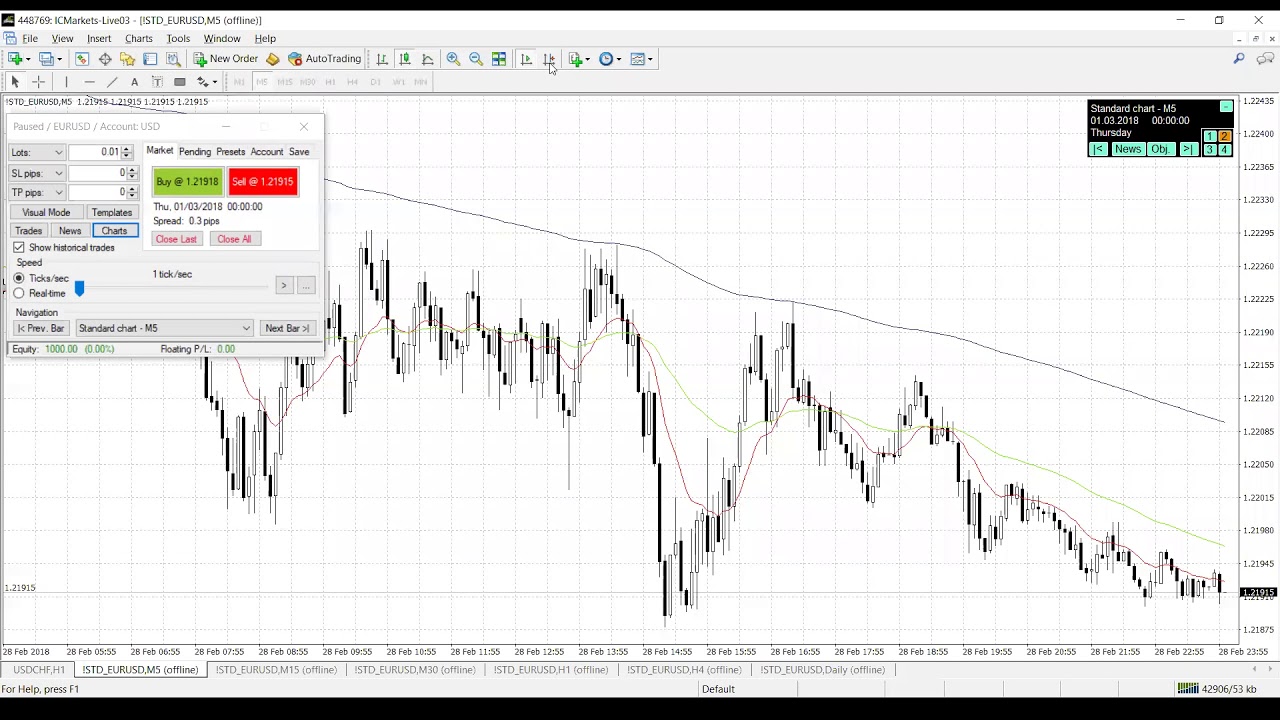Enable Show historical trades checkbox
Viewport: 1280px width, 720px height.
click(x=19, y=247)
